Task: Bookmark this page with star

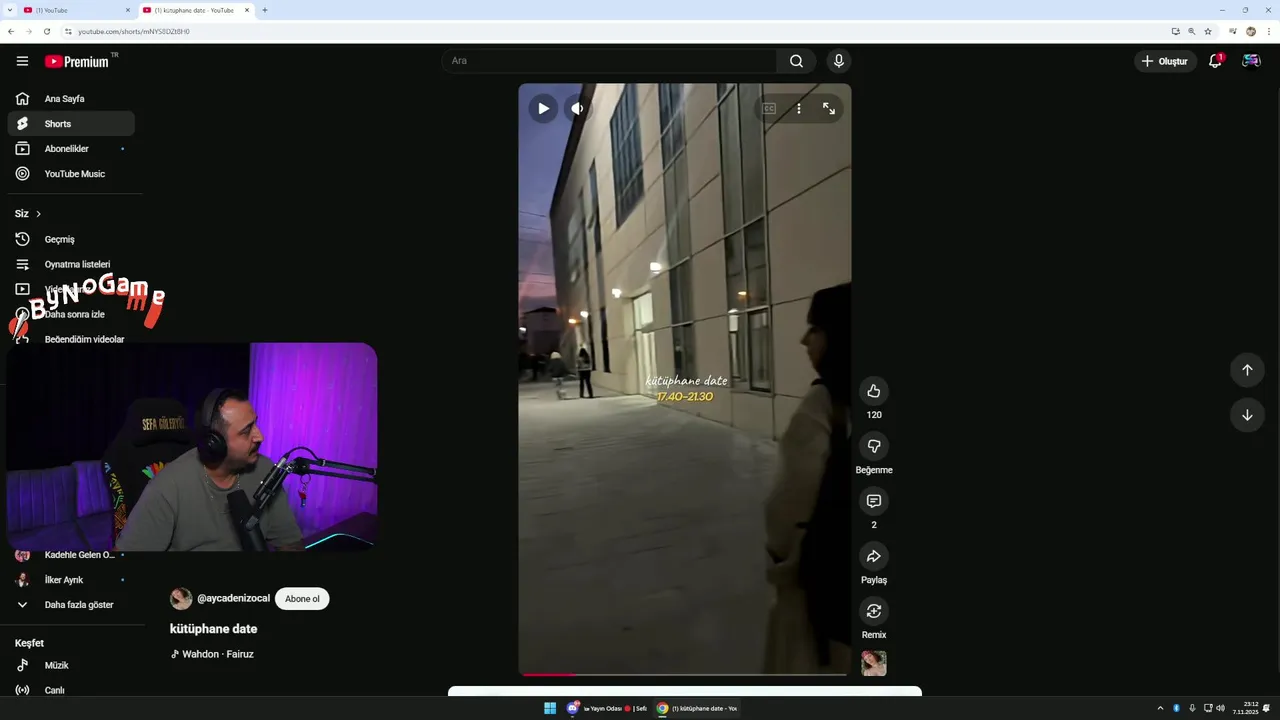Action: 1208,31
